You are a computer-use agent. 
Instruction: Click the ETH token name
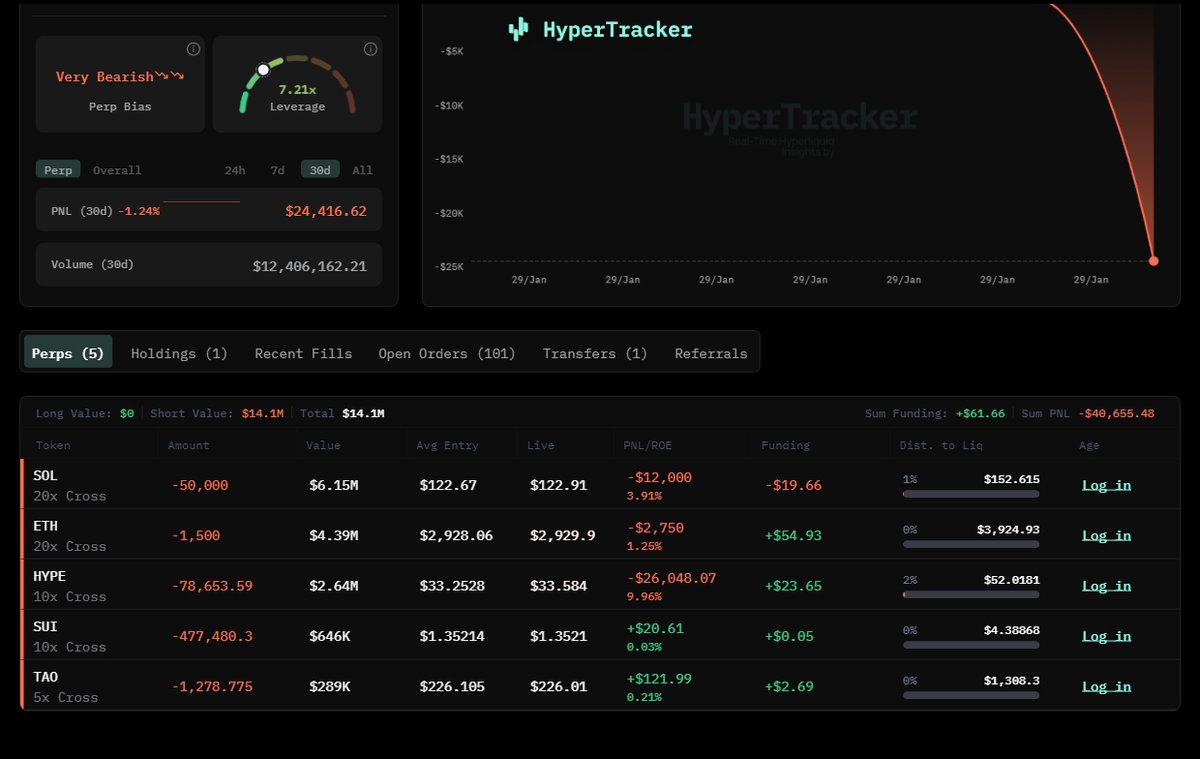click(45, 526)
